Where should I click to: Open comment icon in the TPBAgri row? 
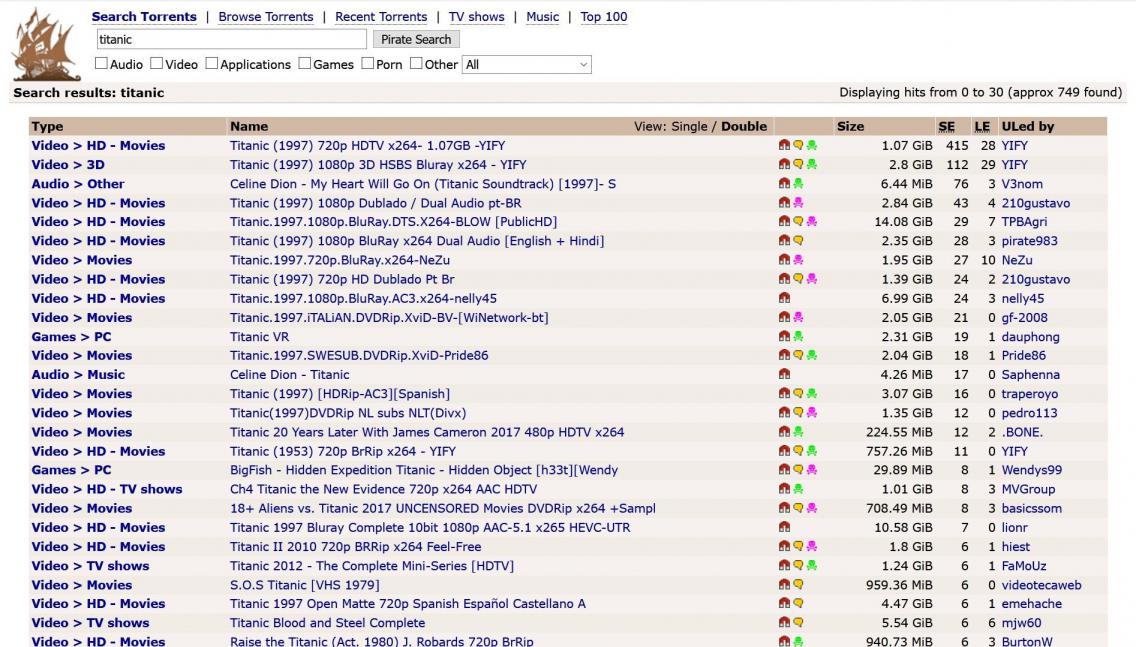coord(798,222)
